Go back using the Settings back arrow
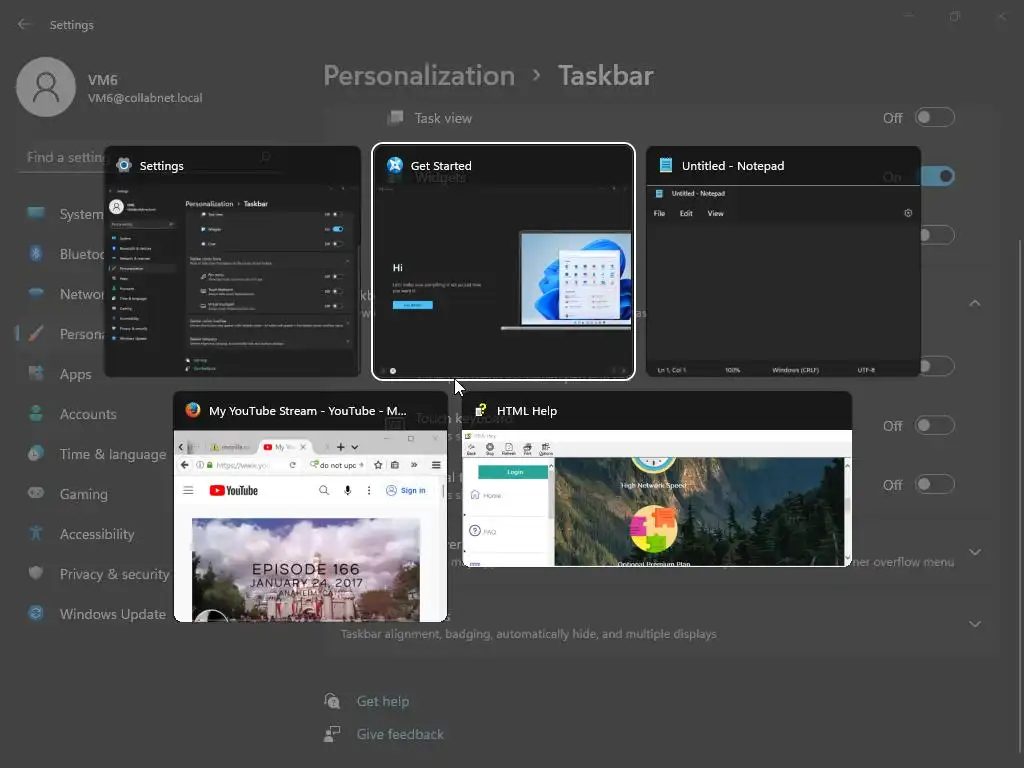 (x=24, y=24)
